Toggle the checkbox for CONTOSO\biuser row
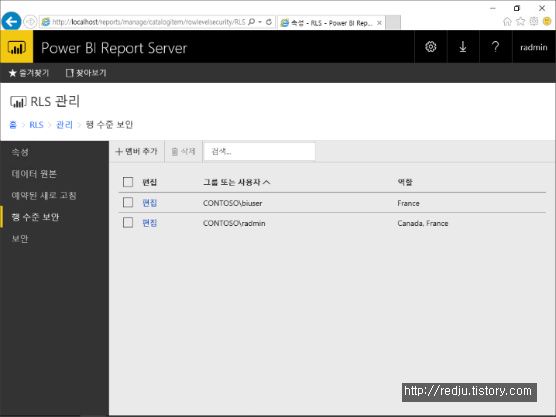This screenshot has height=417, width=556. pyautogui.click(x=128, y=202)
